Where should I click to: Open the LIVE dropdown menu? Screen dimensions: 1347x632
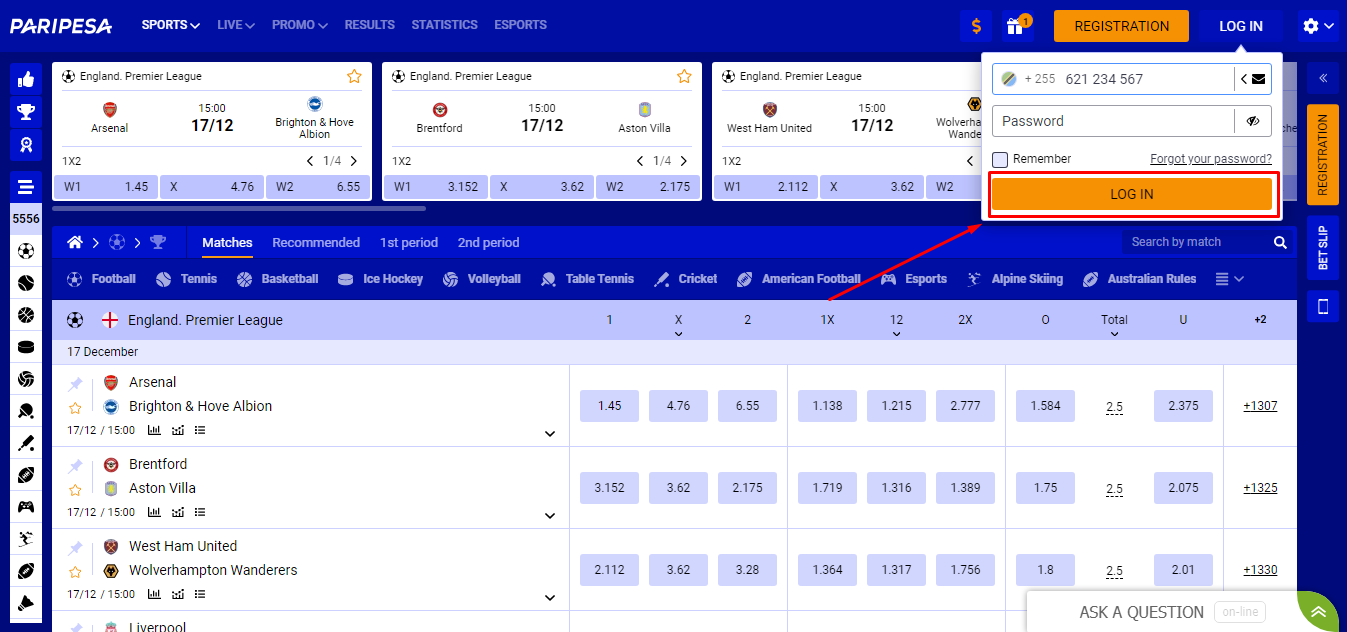tap(236, 25)
